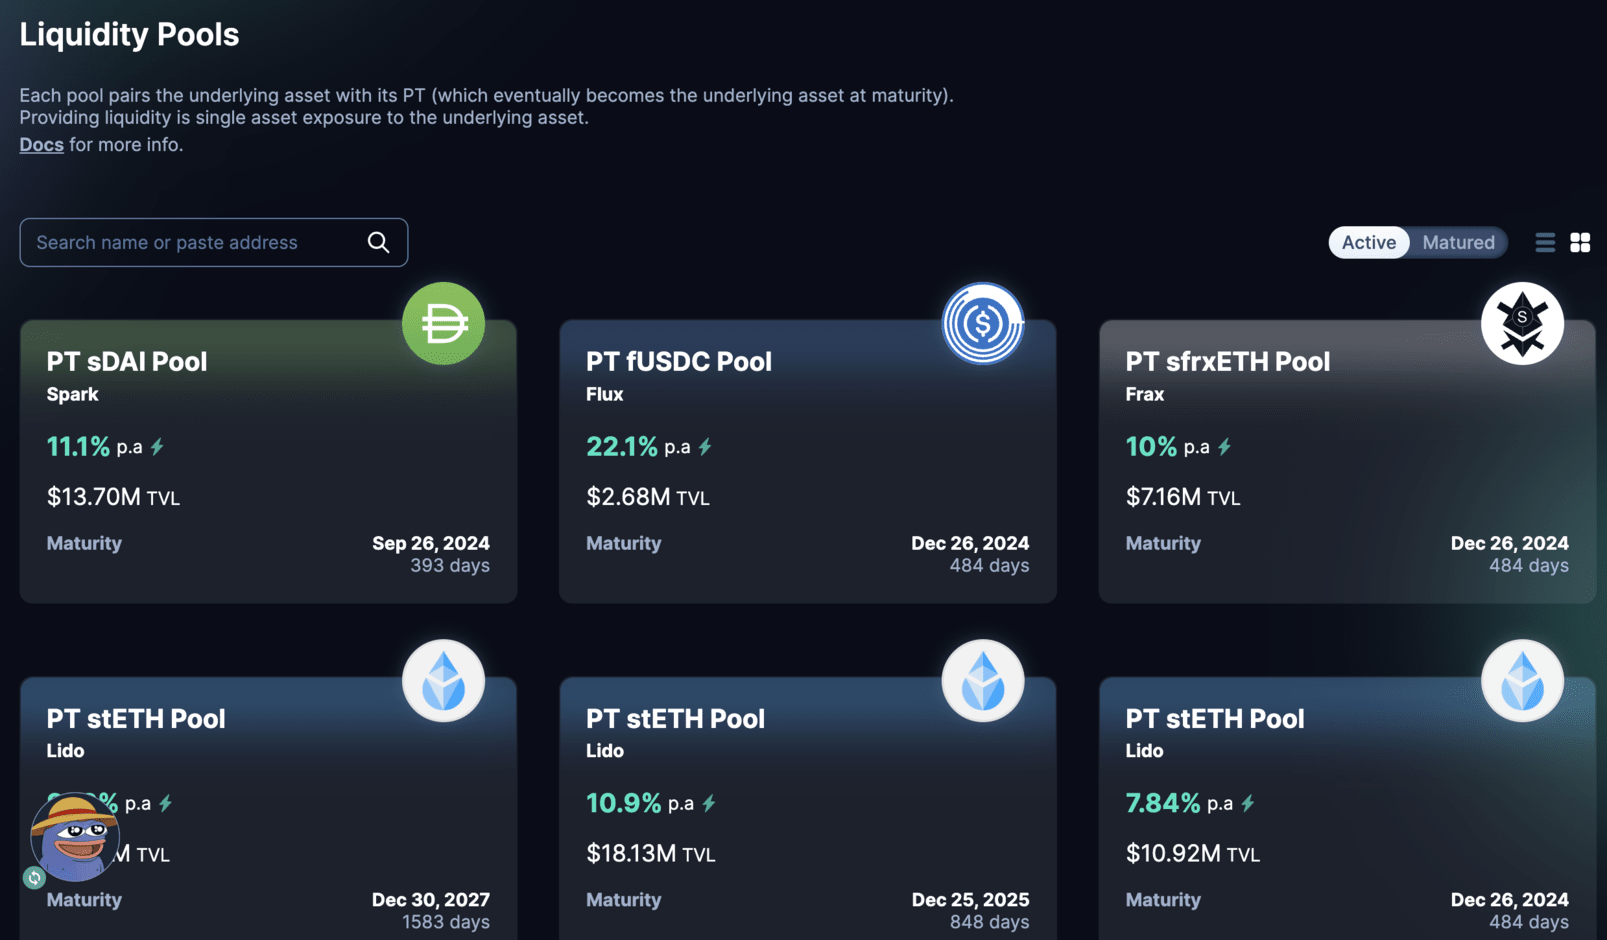Click the 22.1% yield figure
1607x940 pixels.
point(622,446)
